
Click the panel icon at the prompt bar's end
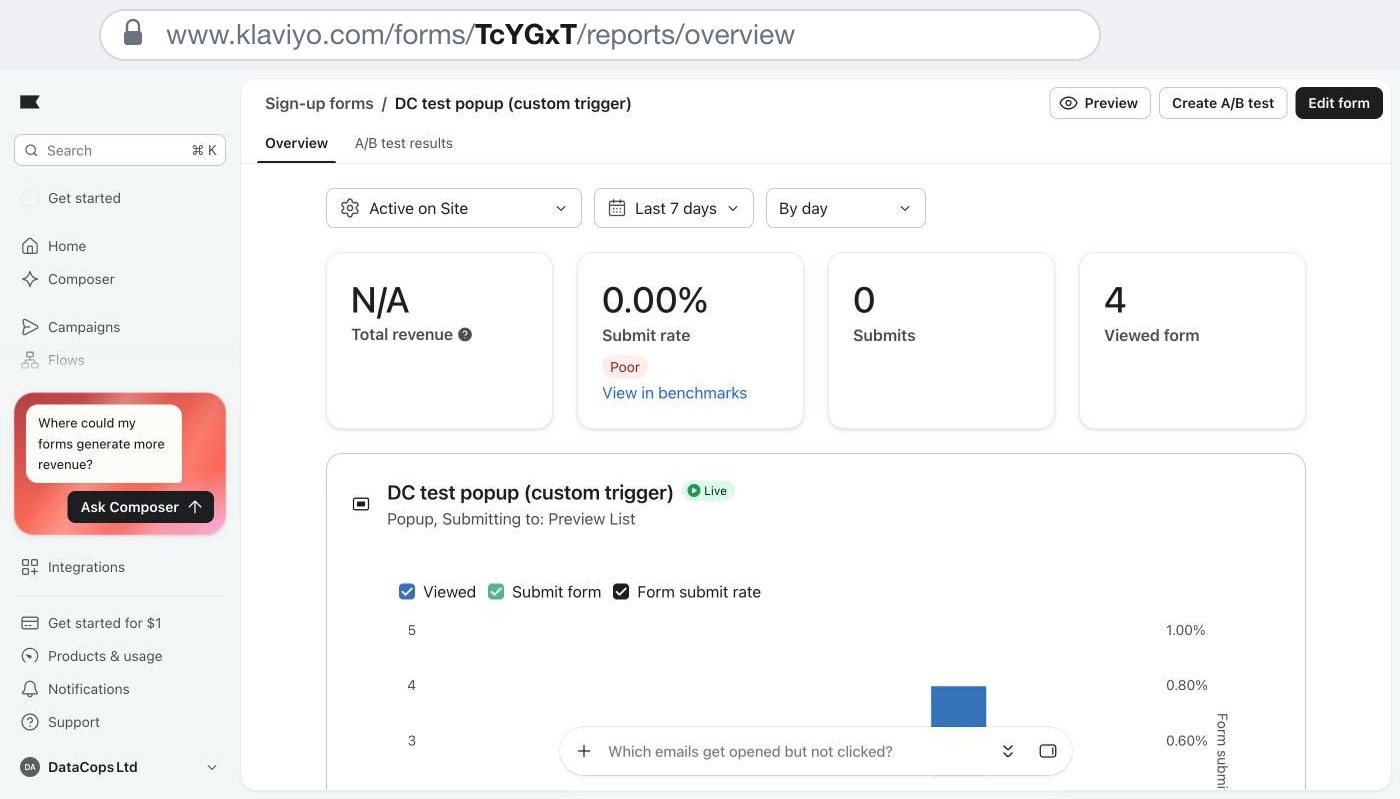(1048, 751)
